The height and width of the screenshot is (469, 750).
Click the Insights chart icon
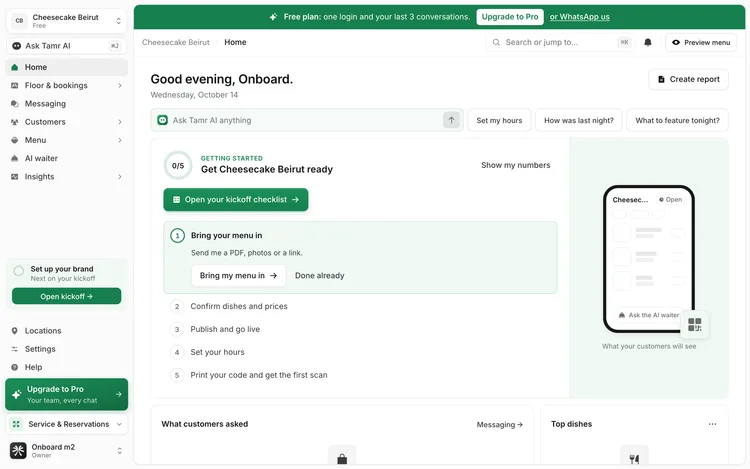point(15,176)
